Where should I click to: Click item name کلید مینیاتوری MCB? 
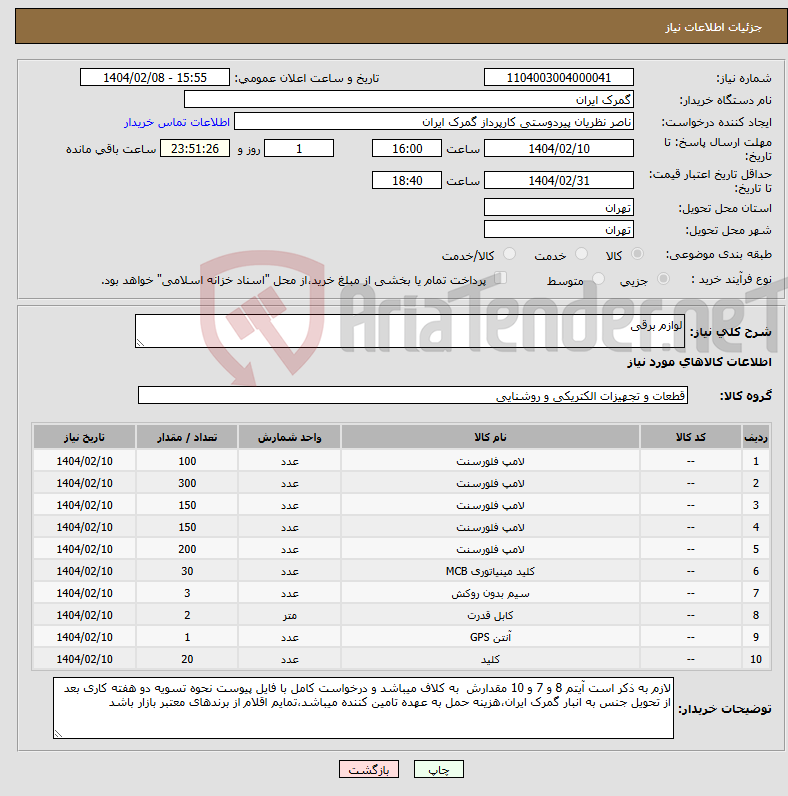coord(490,572)
